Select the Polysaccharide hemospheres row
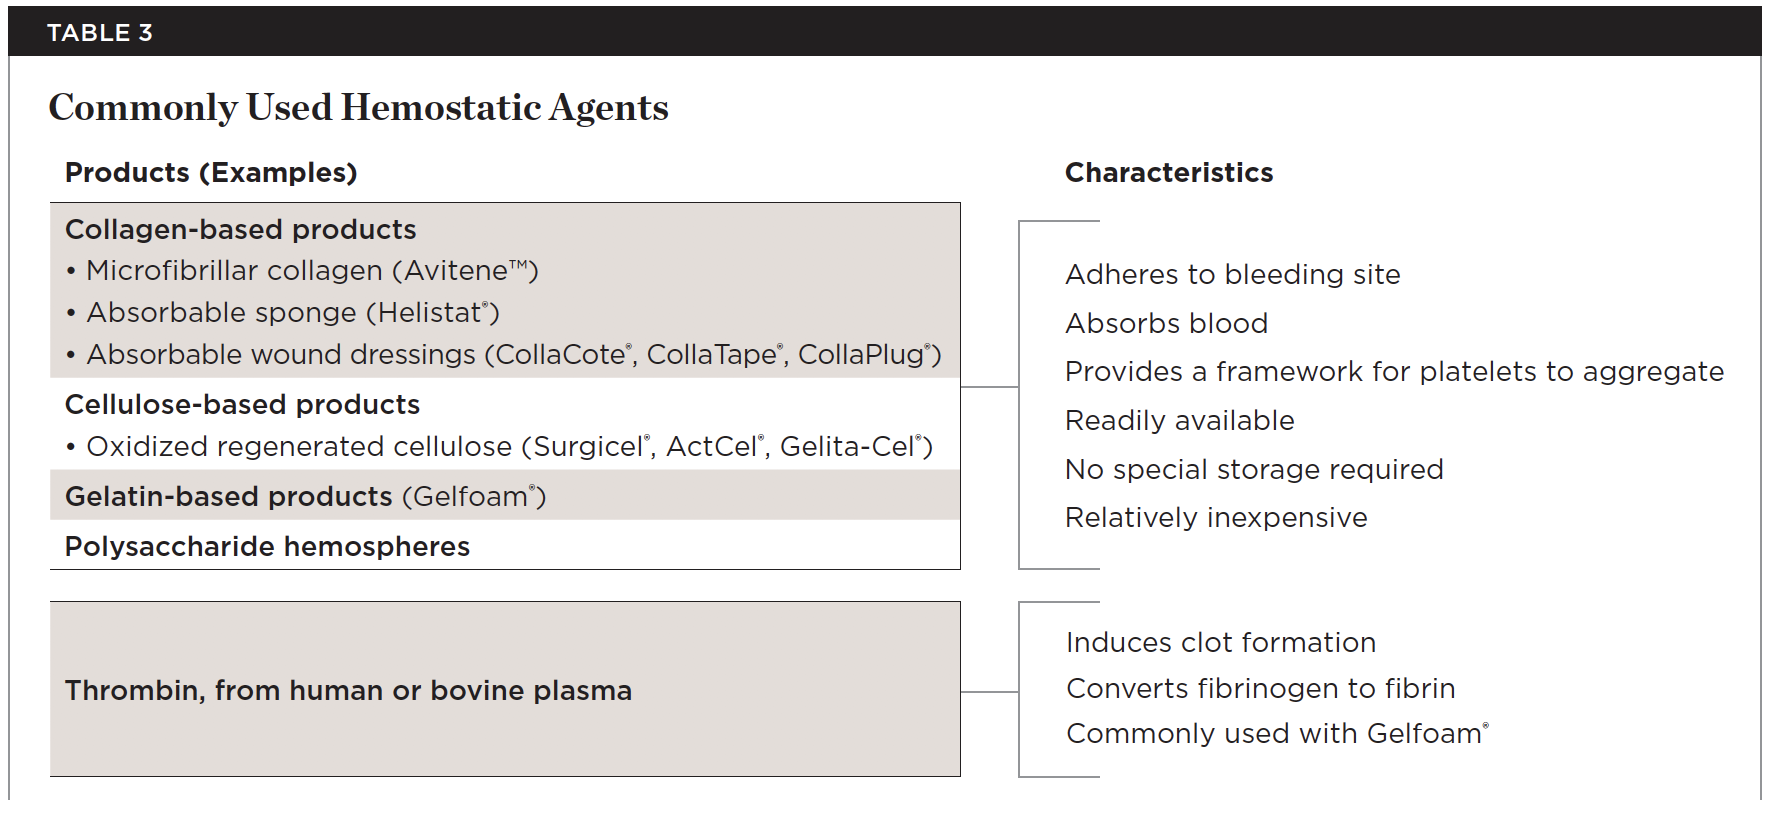This screenshot has width=1774, height=820. (267, 547)
